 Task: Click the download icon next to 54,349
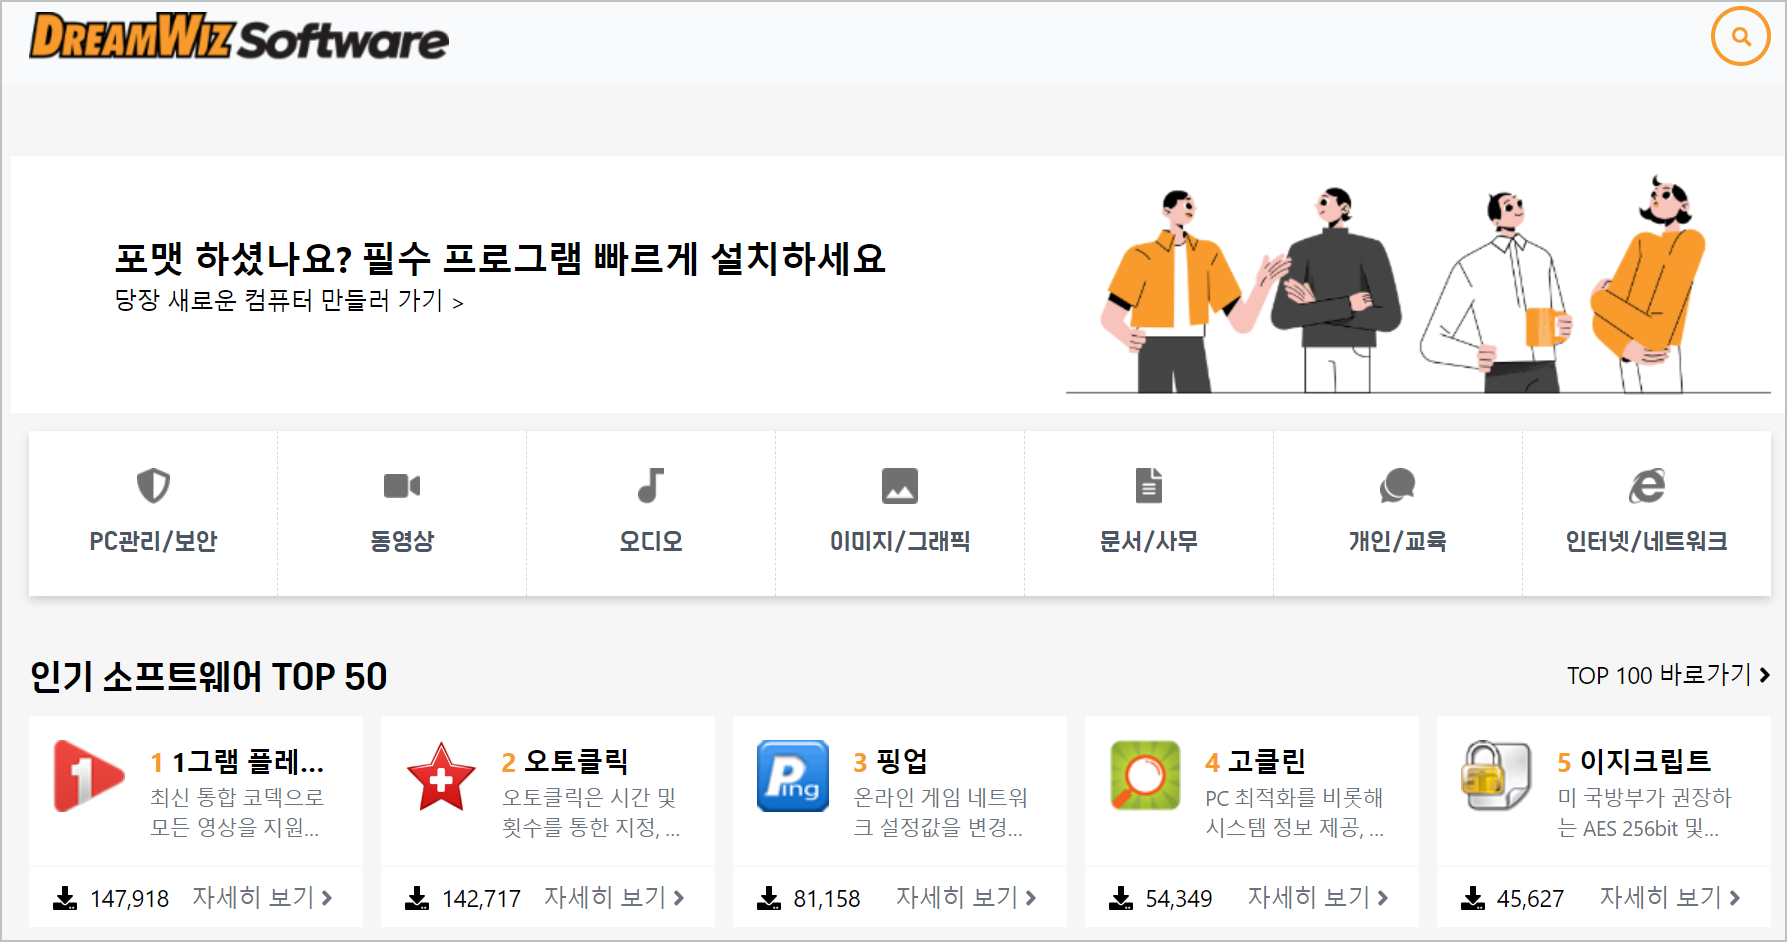pyautogui.click(x=1121, y=898)
